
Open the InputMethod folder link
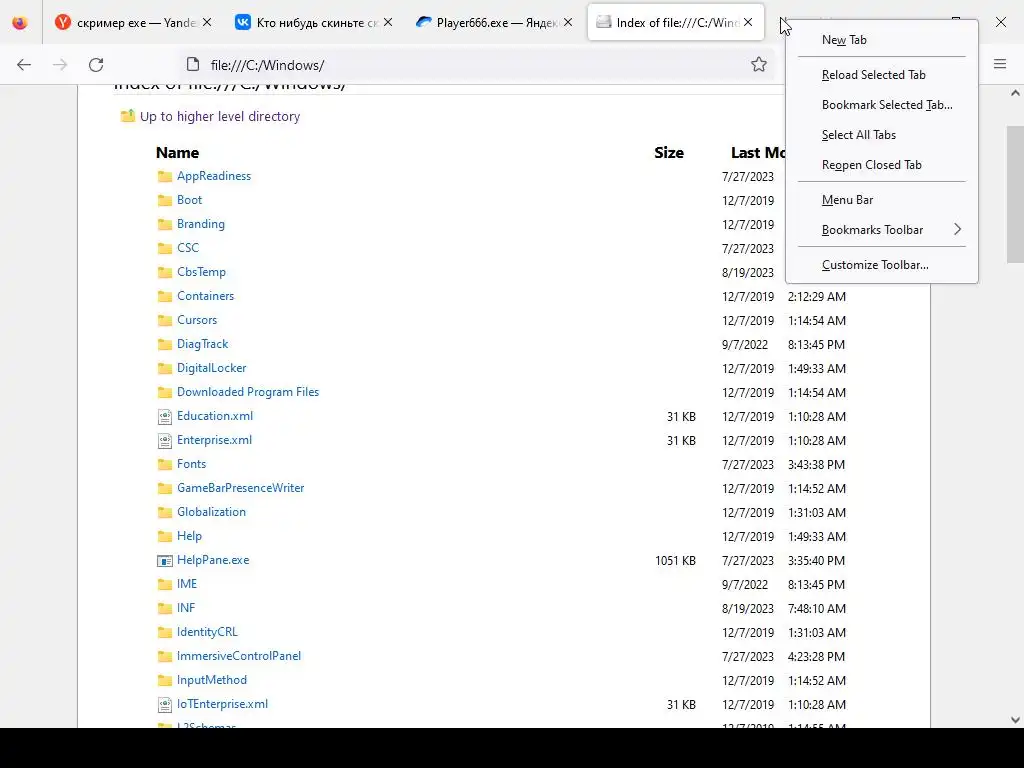212,680
